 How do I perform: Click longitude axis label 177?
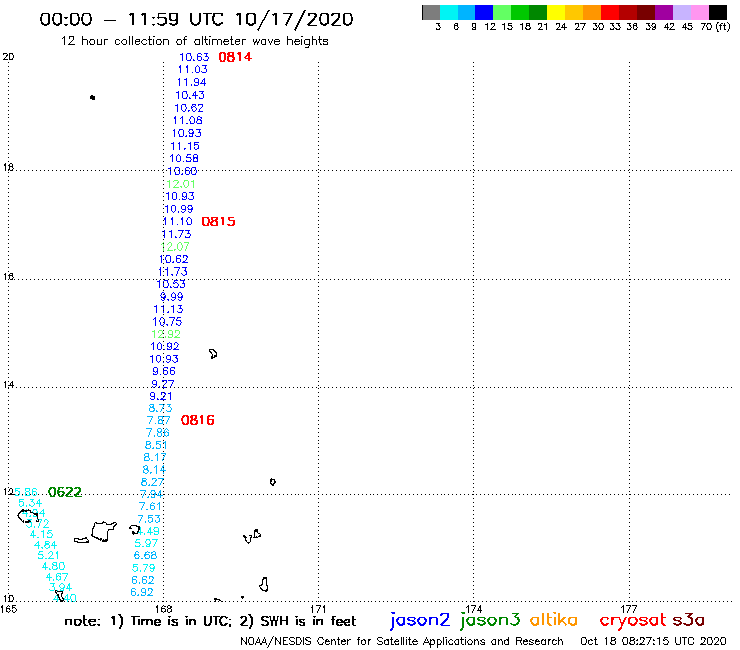629,609
